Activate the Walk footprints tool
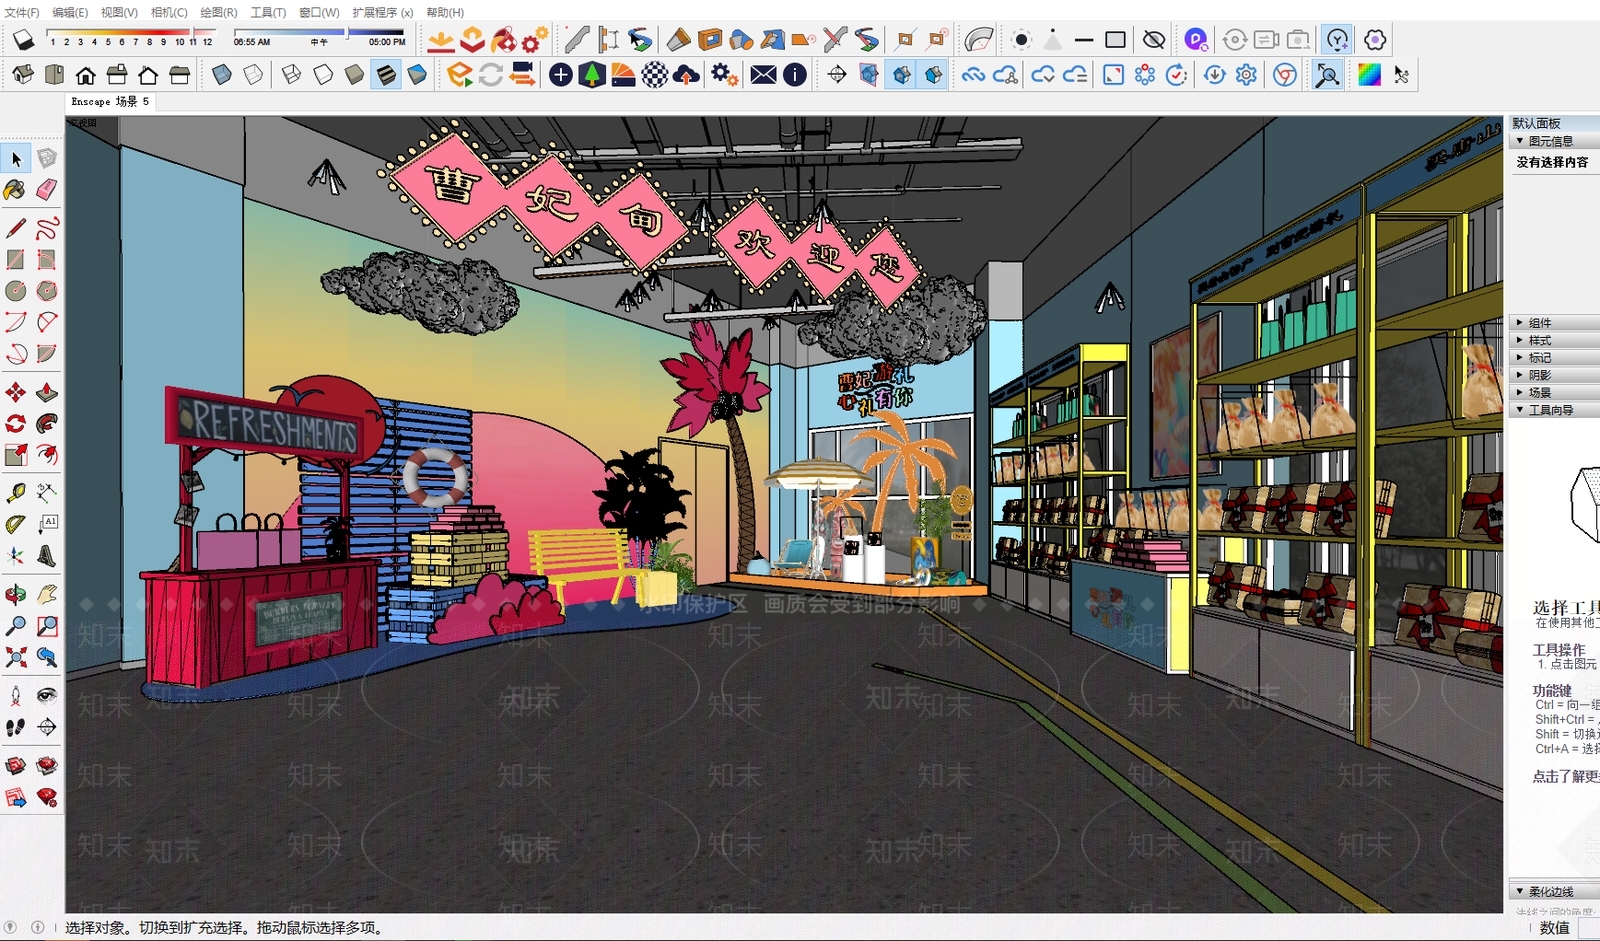The width and height of the screenshot is (1600, 941). tap(16, 727)
